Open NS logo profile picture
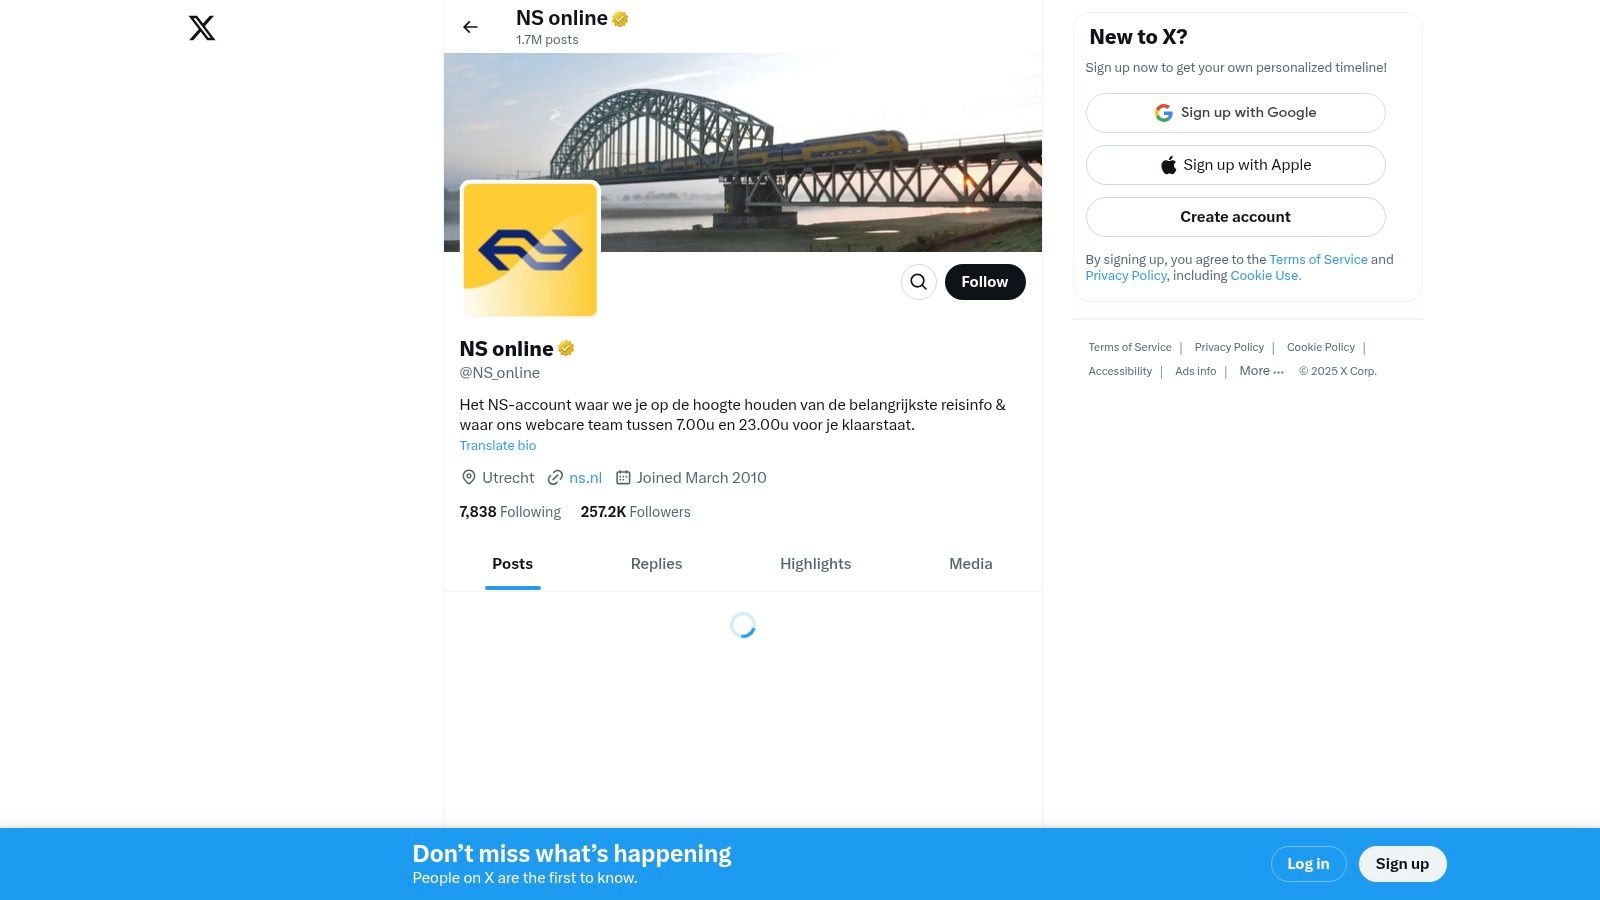 (530, 249)
